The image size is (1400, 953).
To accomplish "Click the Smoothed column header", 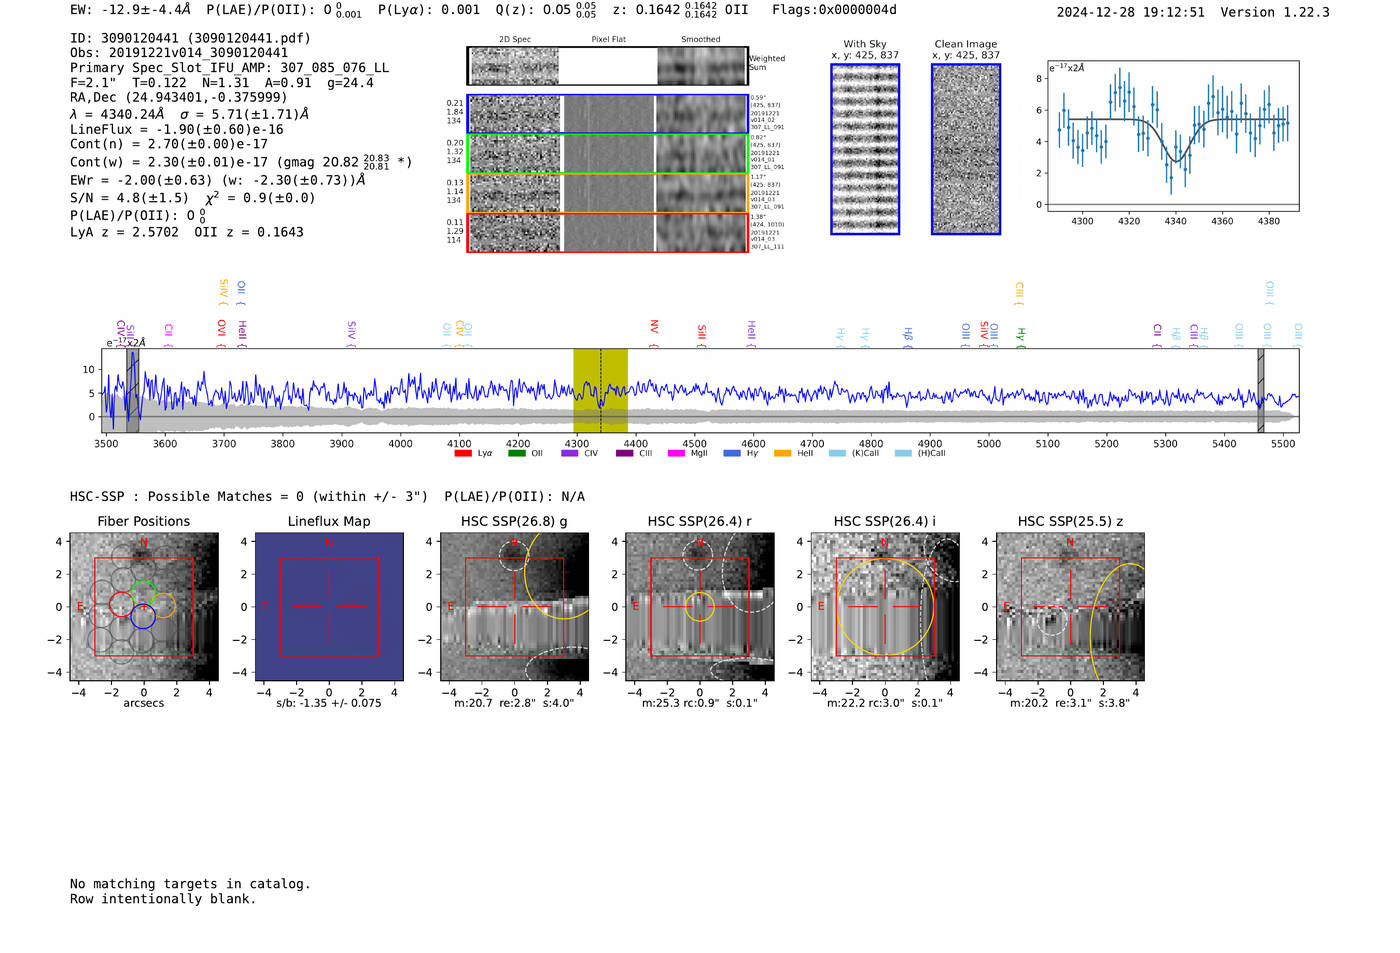I will click(x=701, y=40).
